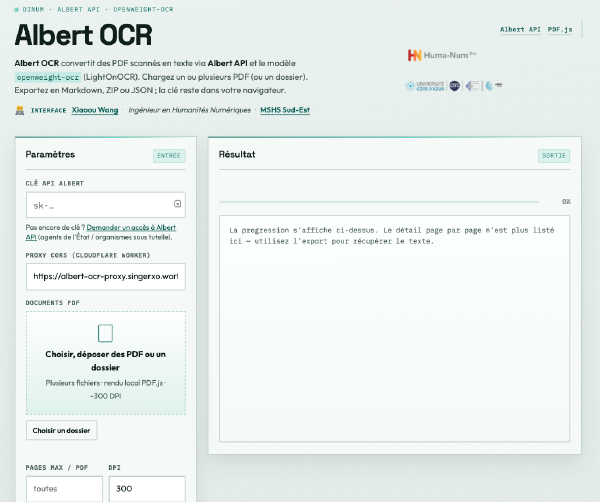
Task: Click the PDF document icon in drop zone
Action: tap(105, 333)
